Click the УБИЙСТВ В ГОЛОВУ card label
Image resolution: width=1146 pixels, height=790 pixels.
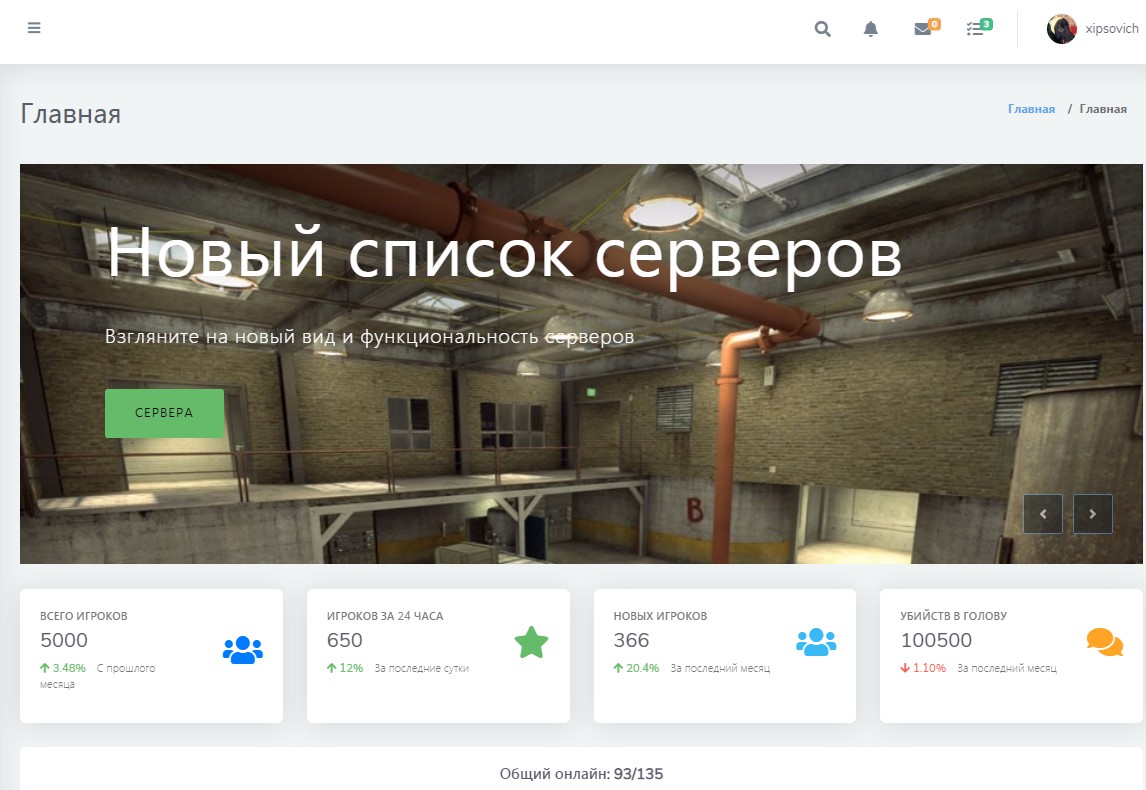tap(954, 616)
